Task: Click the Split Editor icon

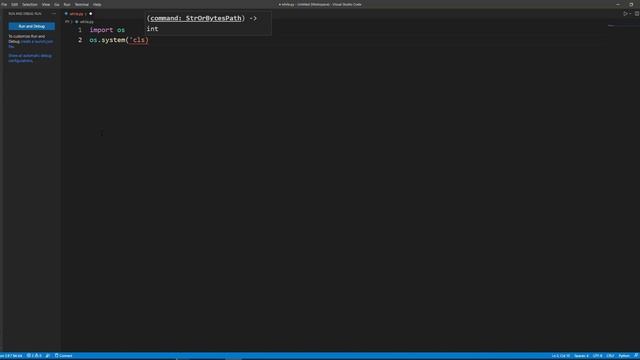Action: tap(637, 13)
